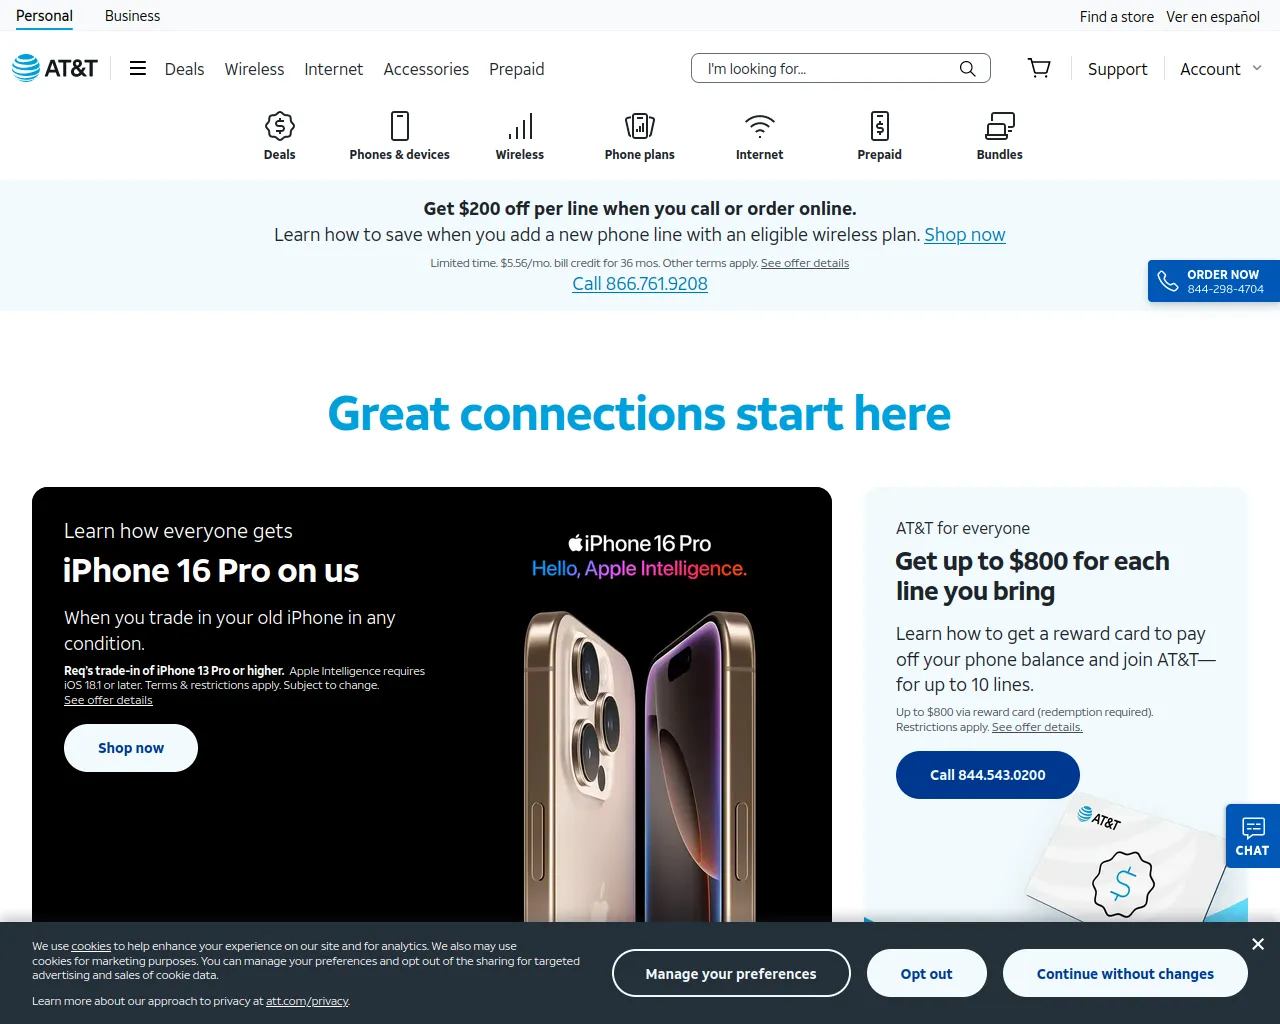1280x1024 pixels.
Task: Open Accessories in the top navigation
Action: (x=426, y=69)
